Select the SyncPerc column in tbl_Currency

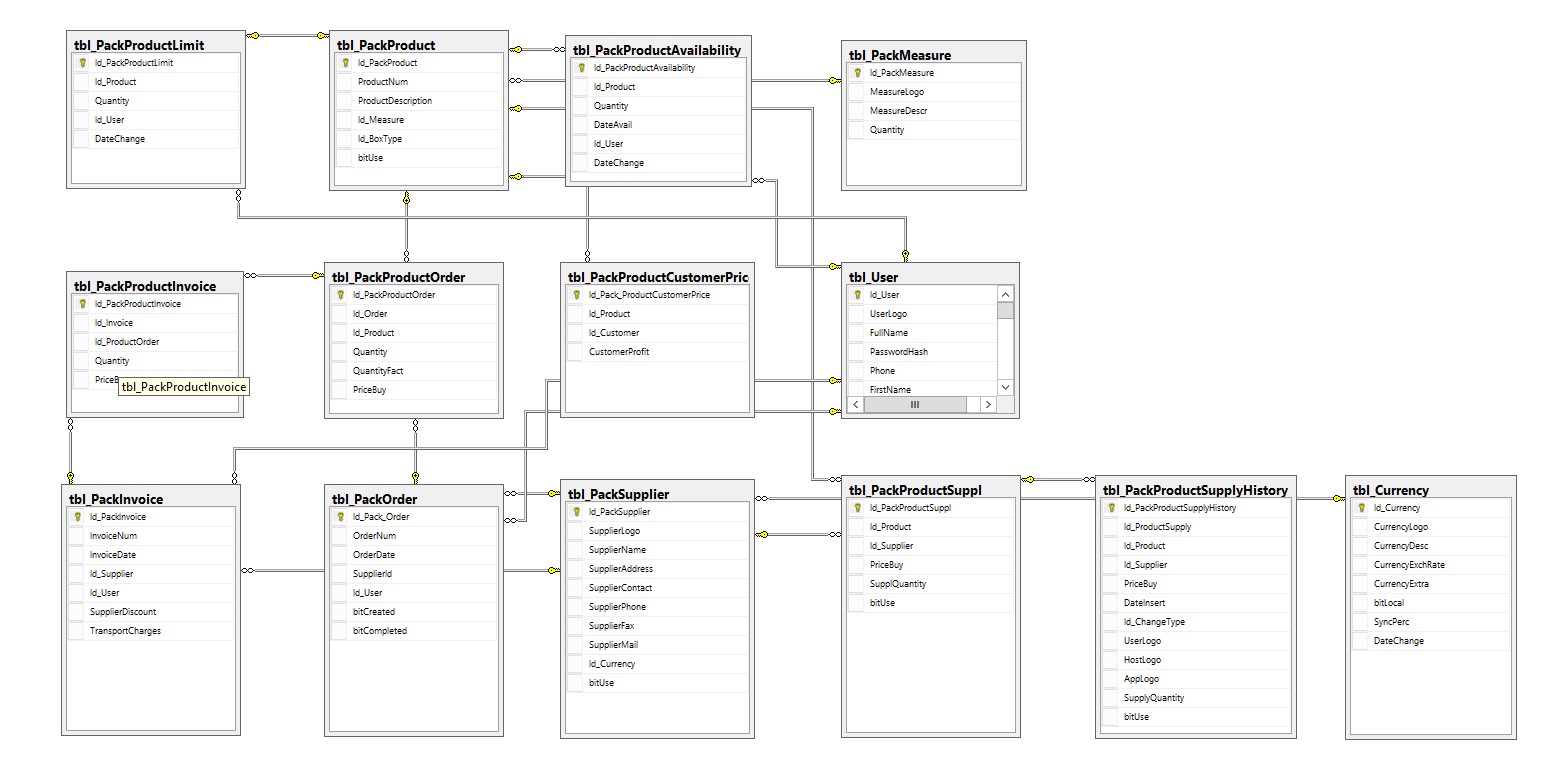[x=1431, y=622]
